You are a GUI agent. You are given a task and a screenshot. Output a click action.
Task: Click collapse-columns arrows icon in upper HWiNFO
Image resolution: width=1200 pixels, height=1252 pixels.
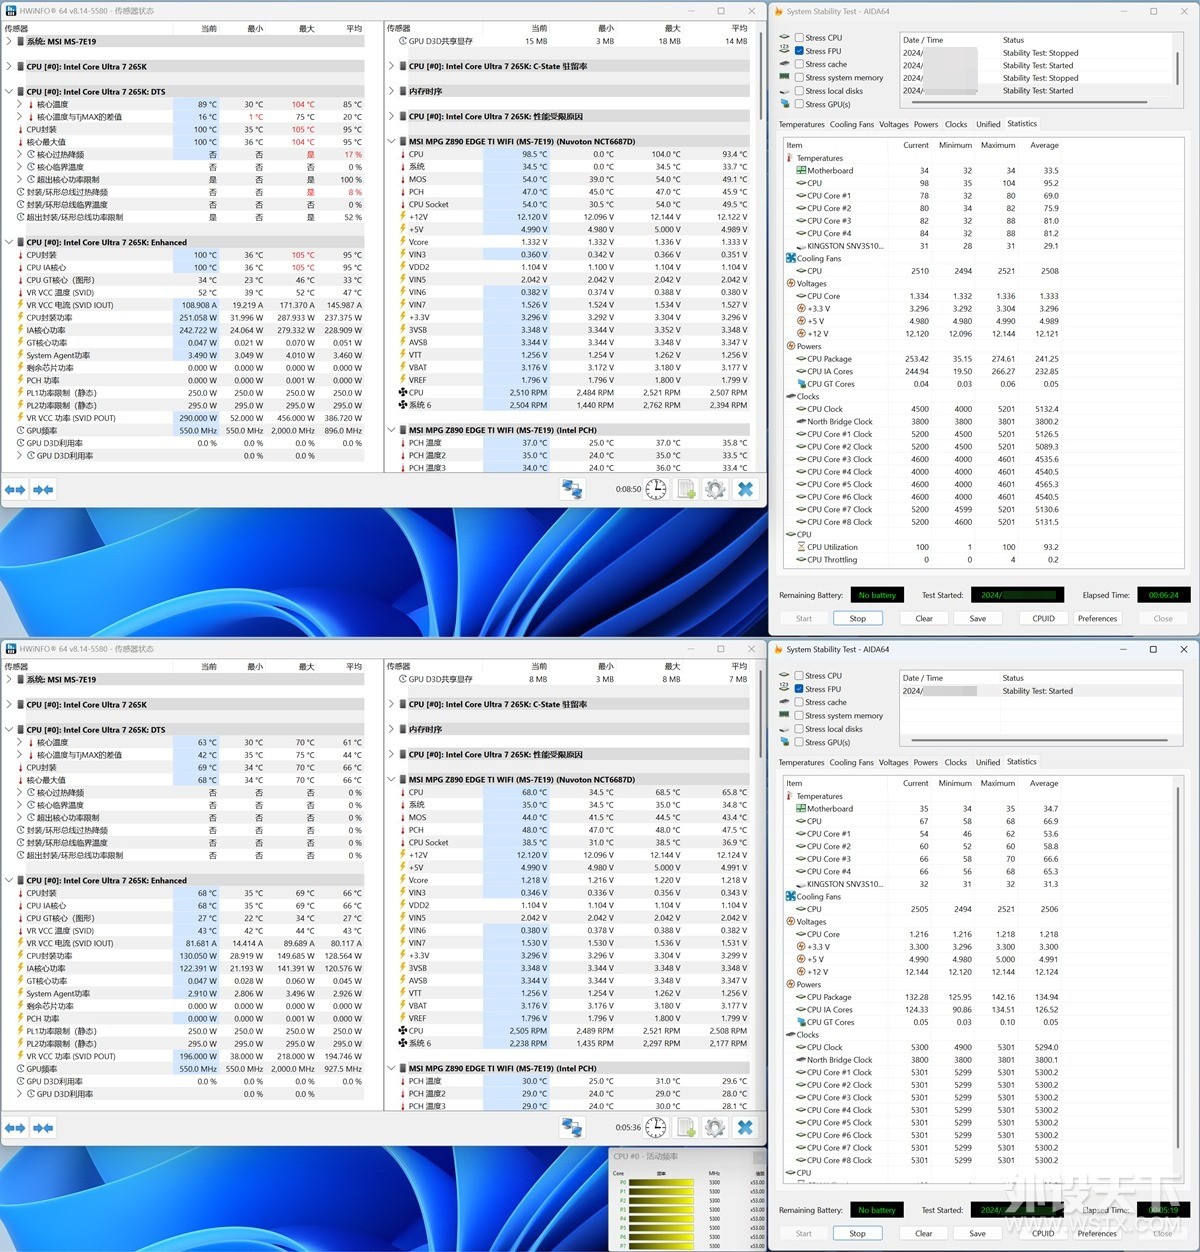pos(43,490)
